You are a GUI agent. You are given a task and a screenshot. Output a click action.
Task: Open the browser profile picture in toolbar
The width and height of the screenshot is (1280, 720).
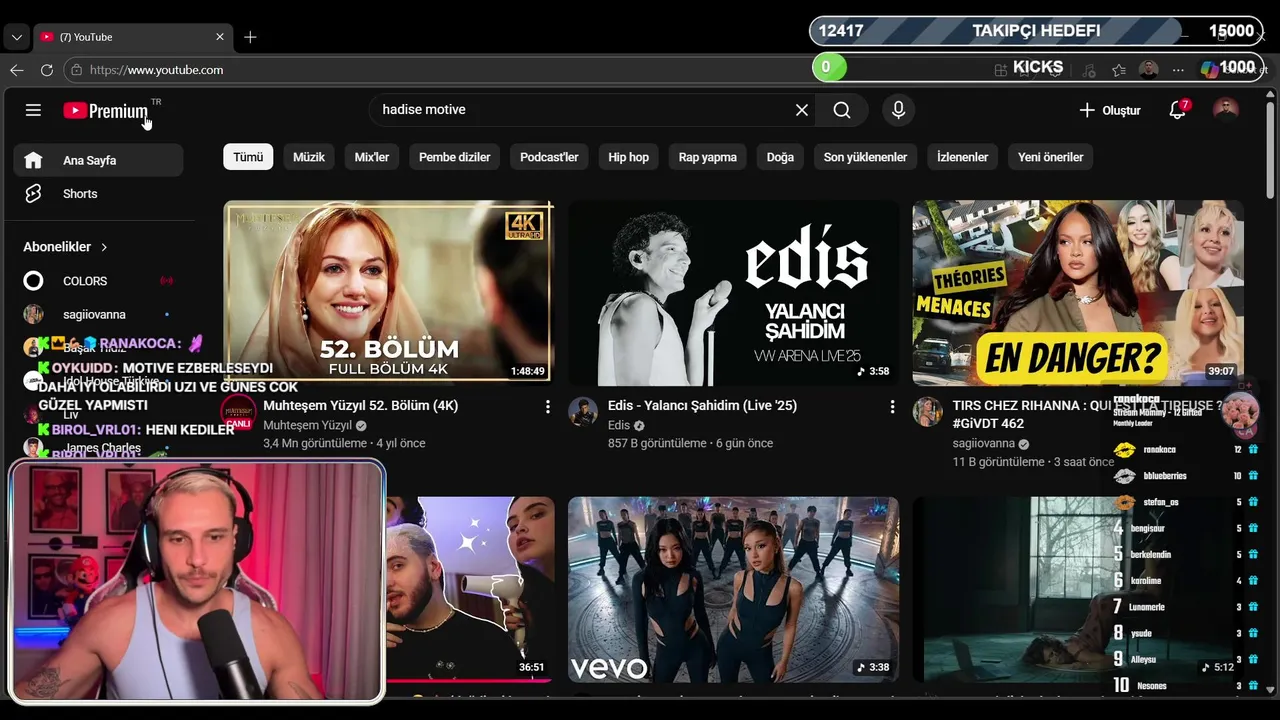tap(1149, 70)
